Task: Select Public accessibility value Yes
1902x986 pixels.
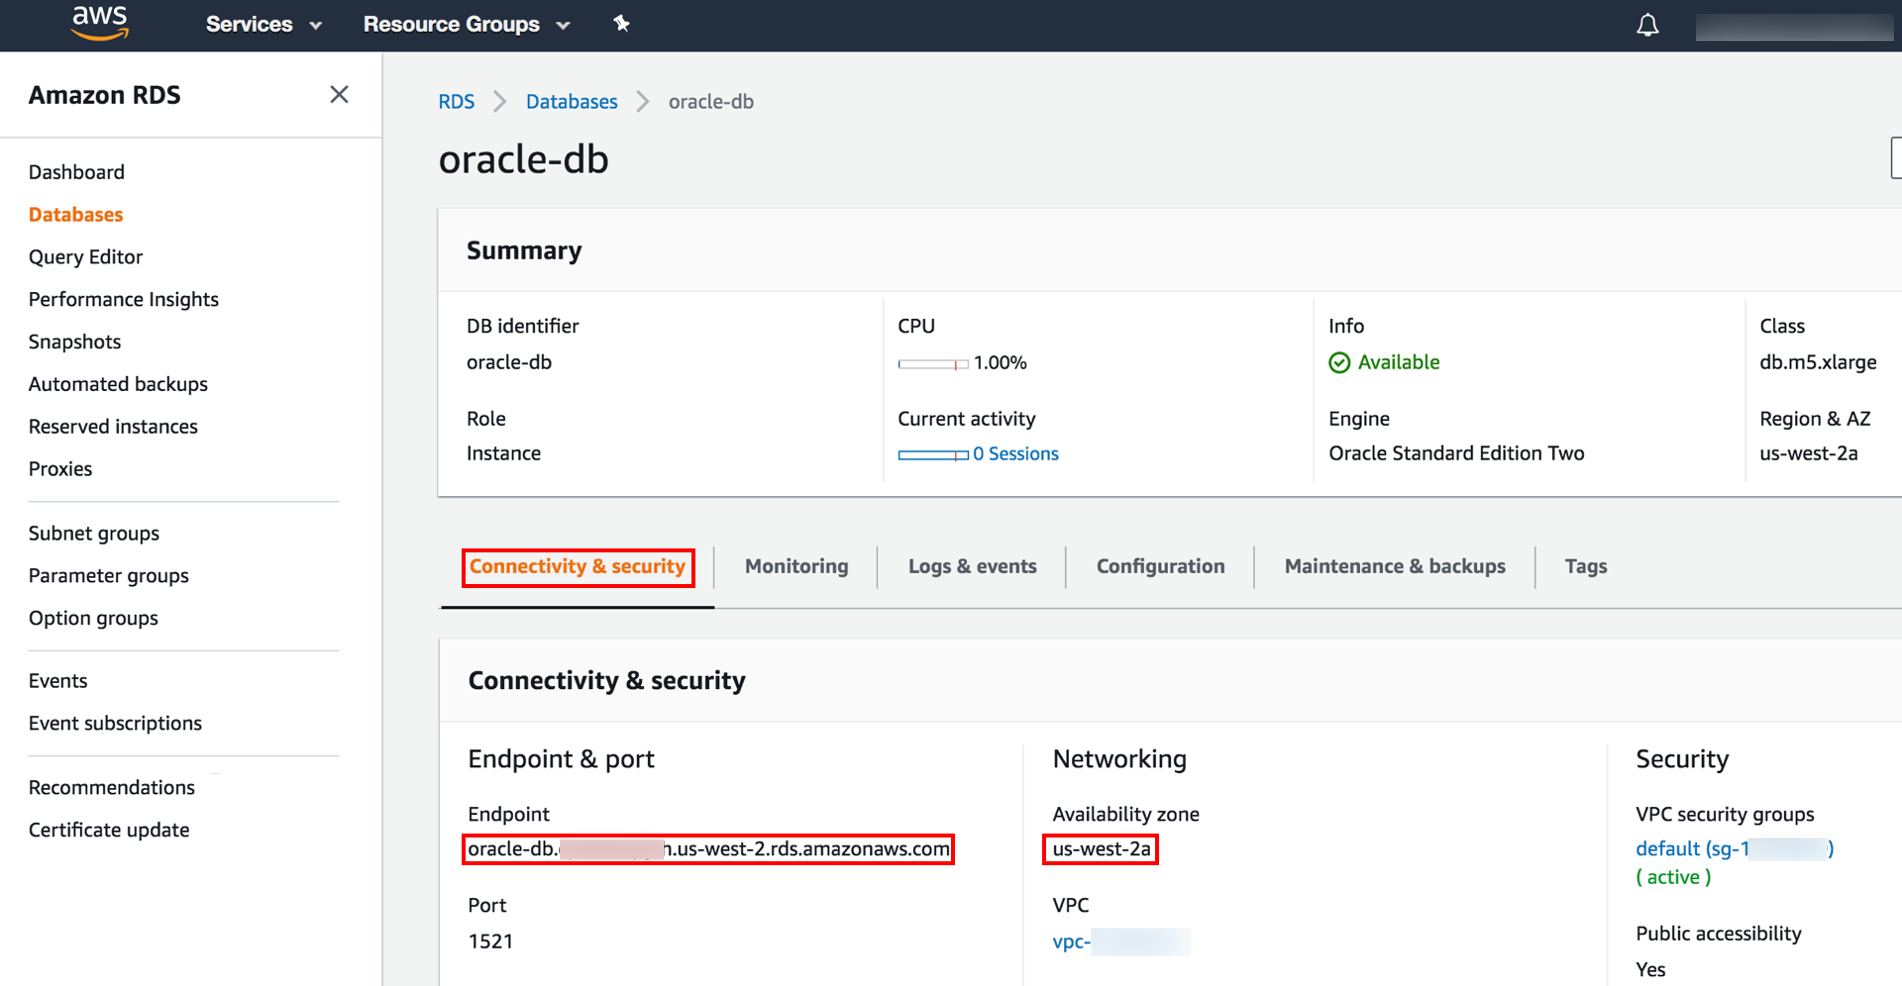Action: (x=1650, y=970)
